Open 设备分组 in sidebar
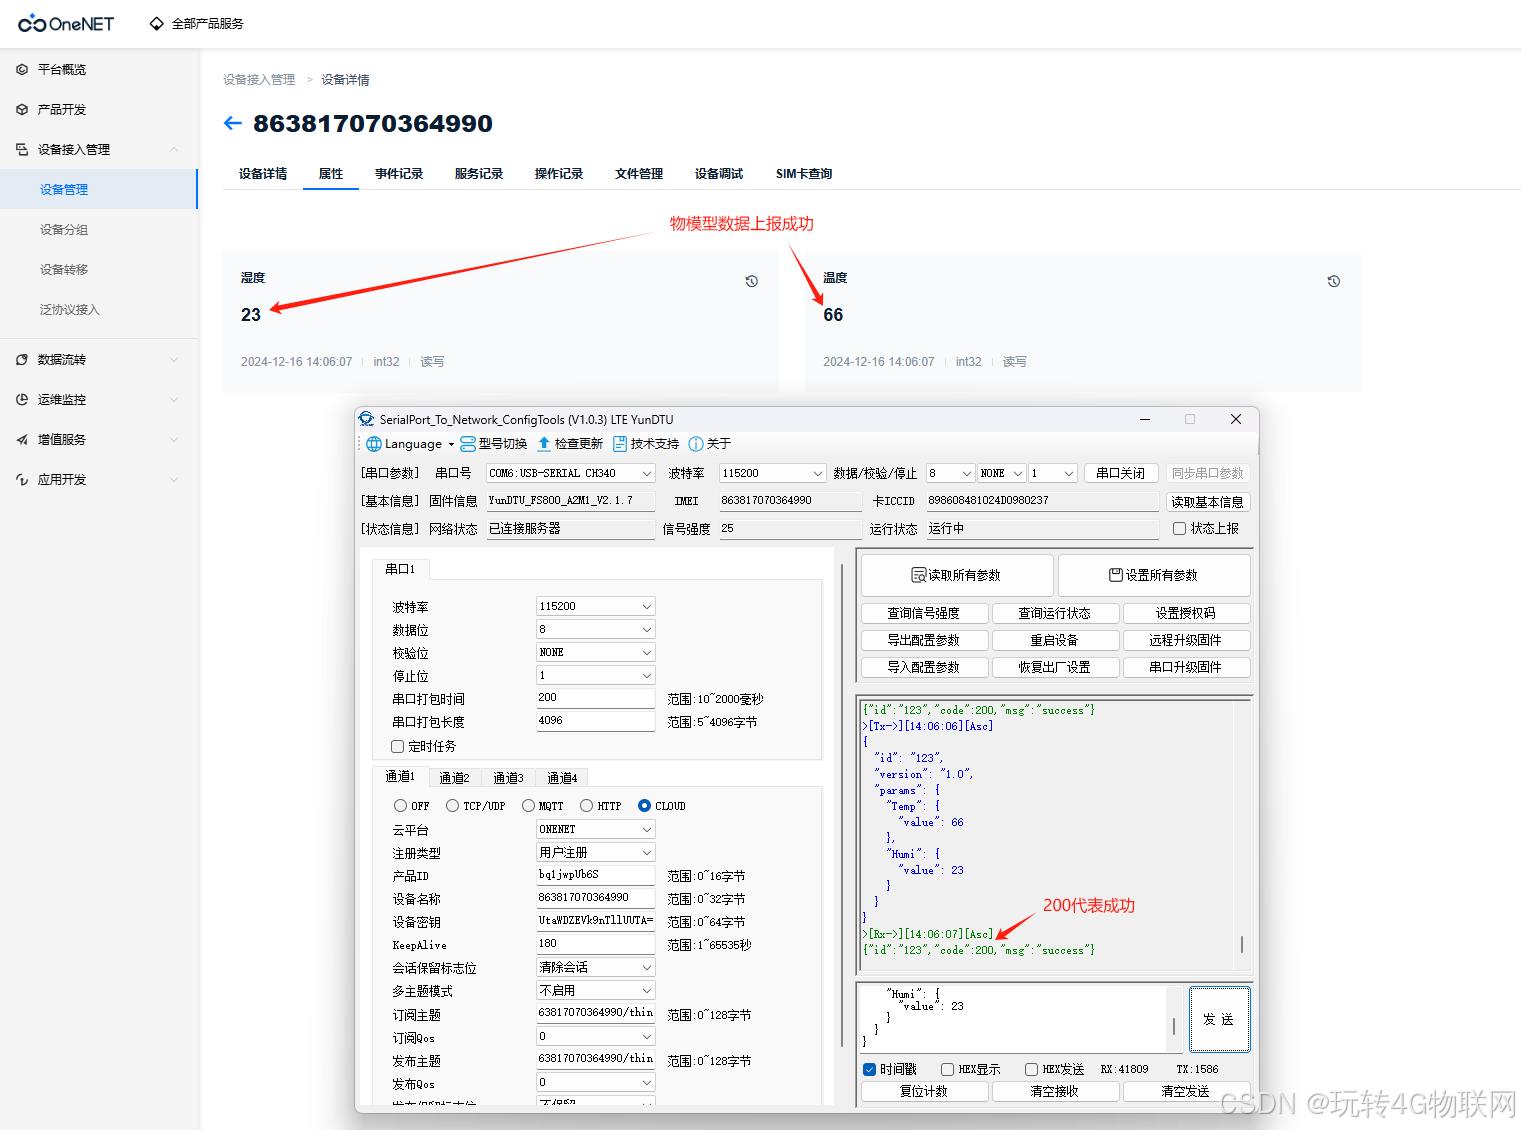The width and height of the screenshot is (1521, 1130). pyautogui.click(x=64, y=229)
